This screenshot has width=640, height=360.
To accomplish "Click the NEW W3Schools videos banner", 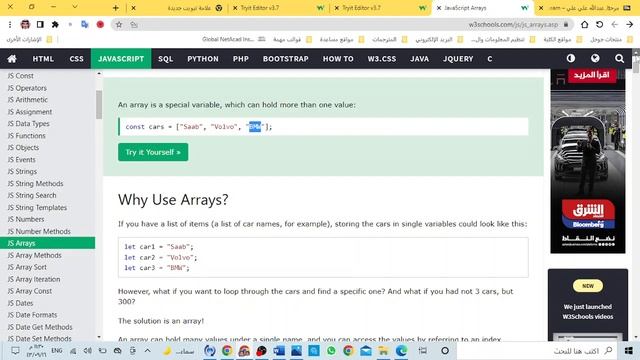I will [x=587, y=304].
